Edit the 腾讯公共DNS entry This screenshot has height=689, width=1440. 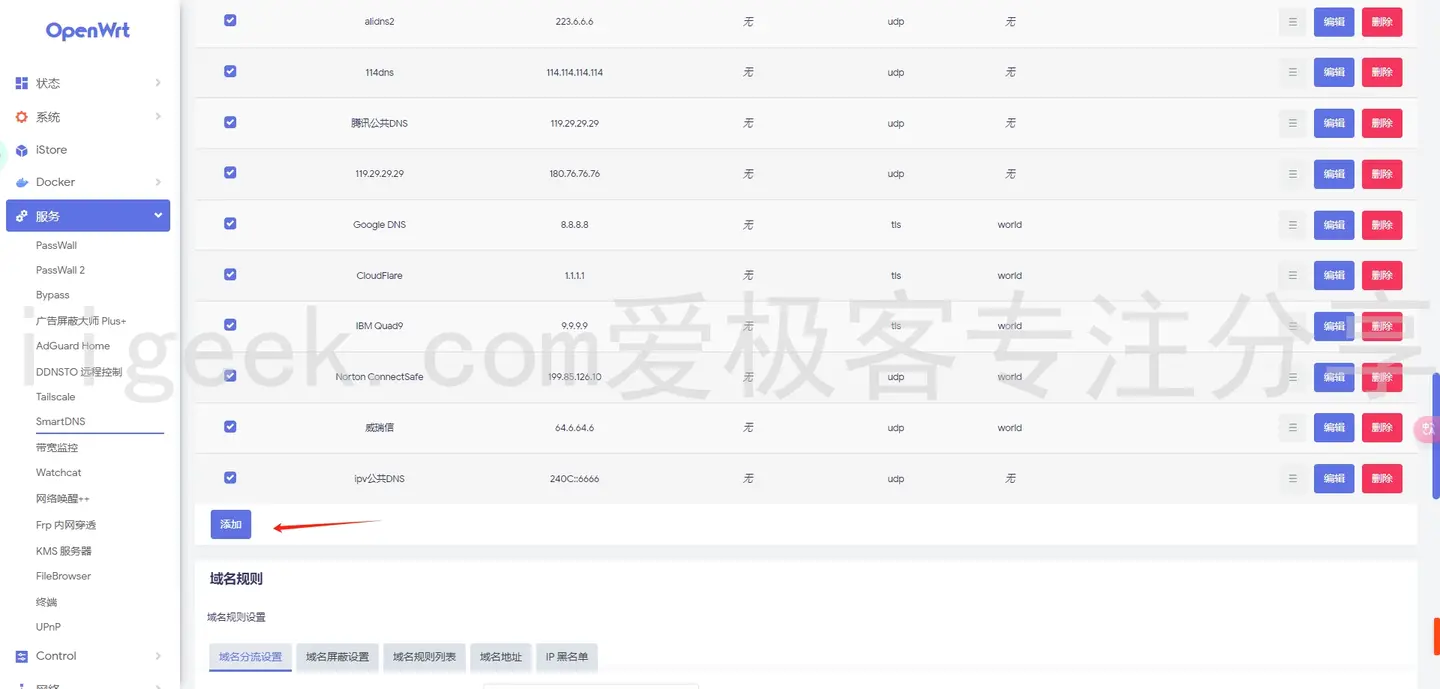[1333, 122]
